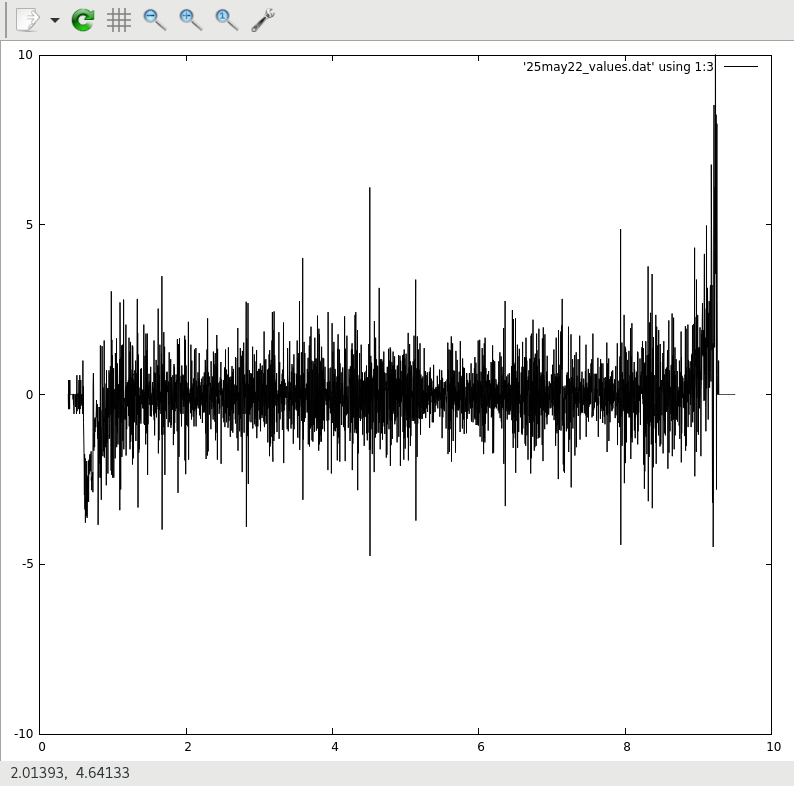Click the y-axis tick label -10
This screenshot has width=794, height=786.
pos(23,733)
